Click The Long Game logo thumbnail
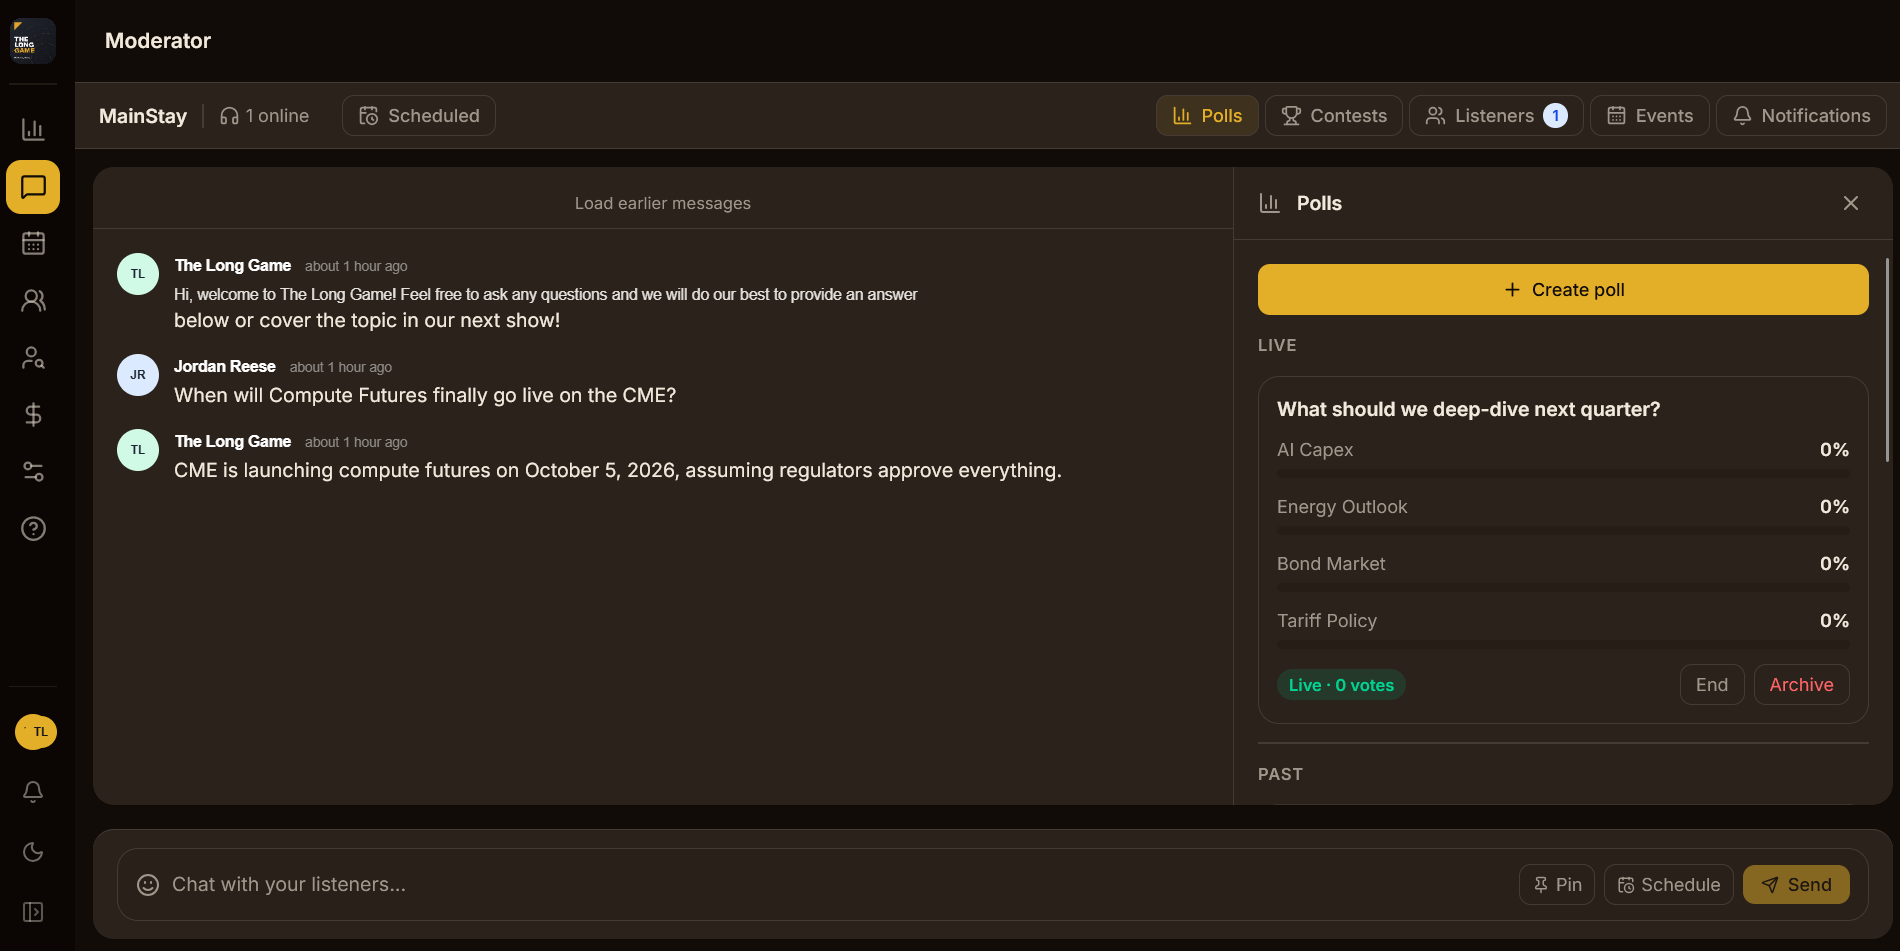Screen dimensions: 1900x951 (x=33, y=41)
